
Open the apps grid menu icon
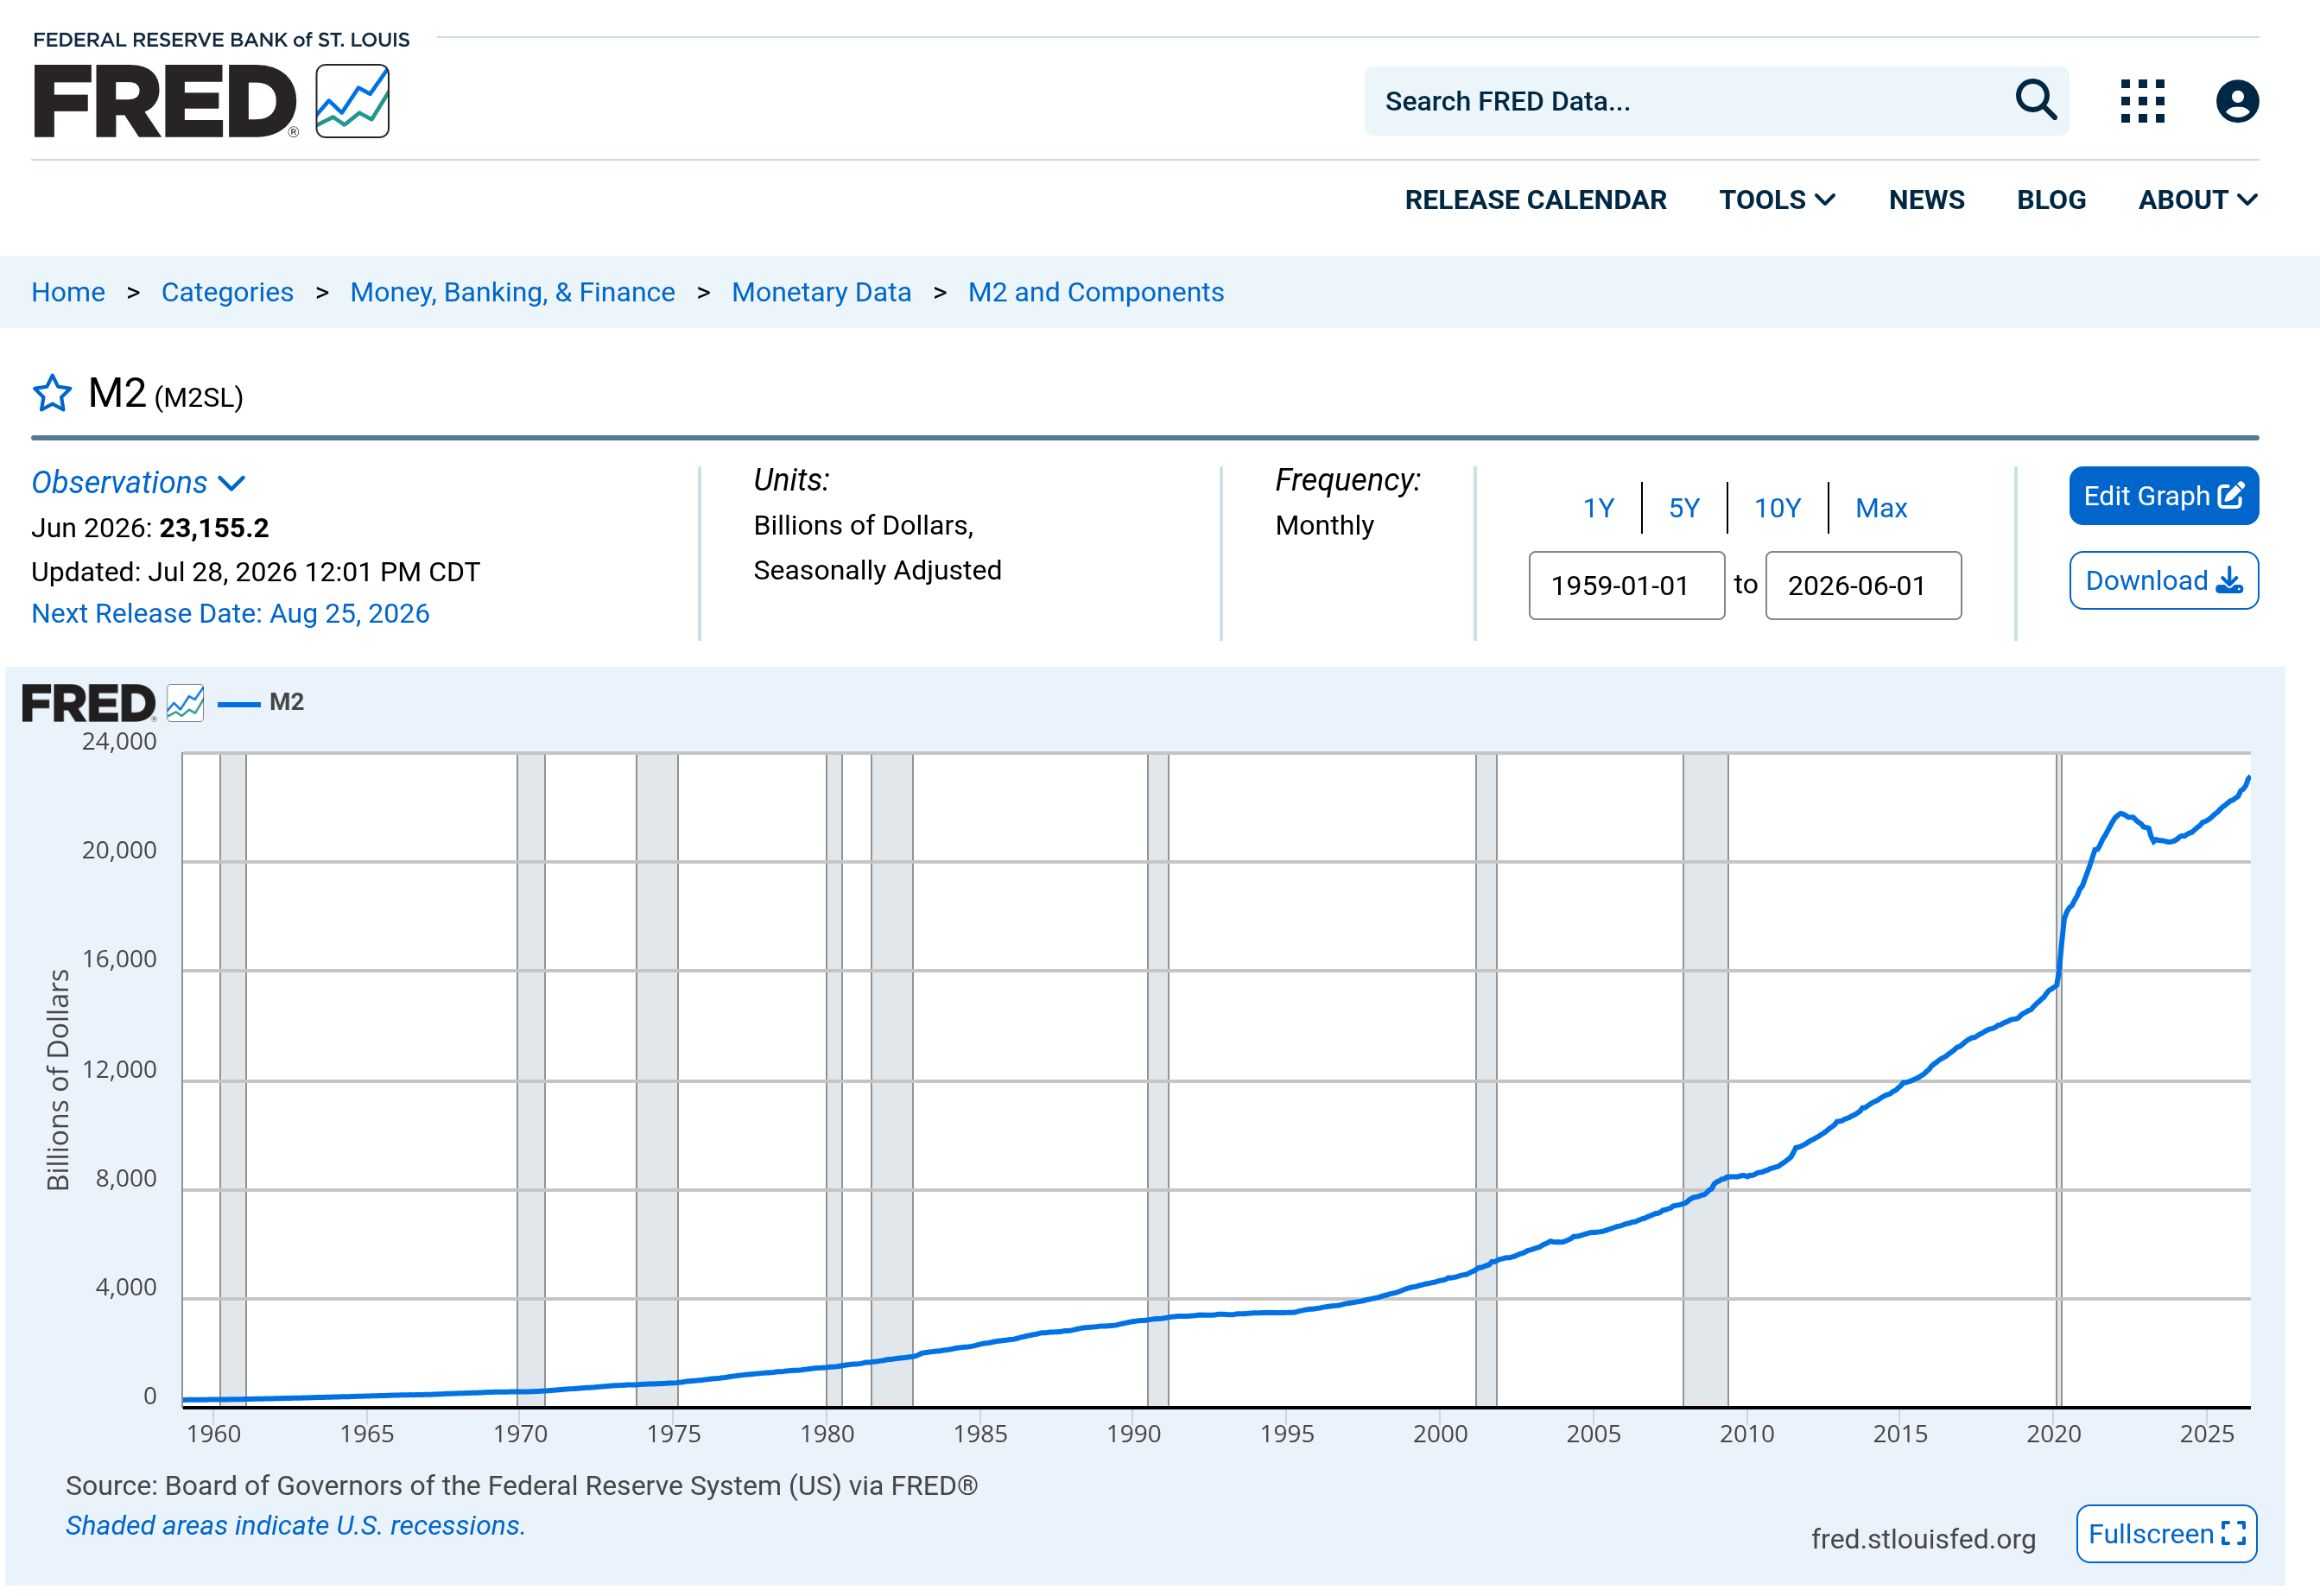[x=2142, y=101]
